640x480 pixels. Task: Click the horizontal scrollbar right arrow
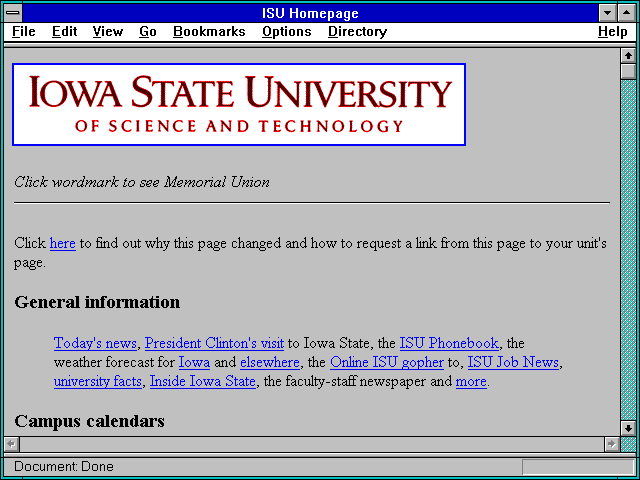coord(611,444)
